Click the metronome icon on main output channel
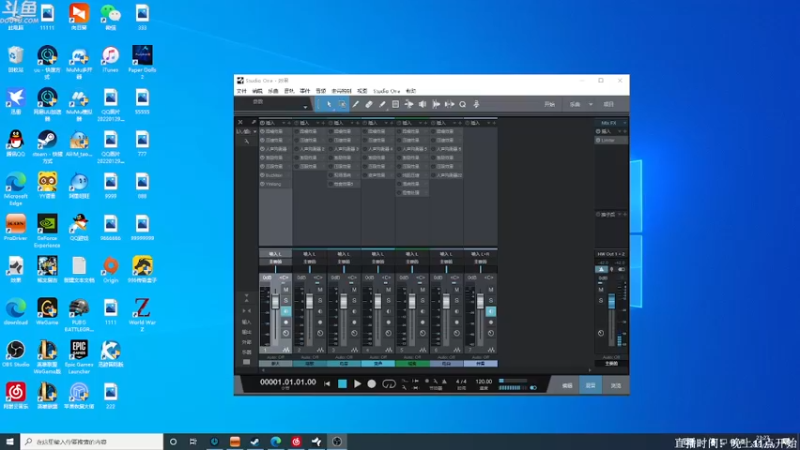 pos(602,269)
